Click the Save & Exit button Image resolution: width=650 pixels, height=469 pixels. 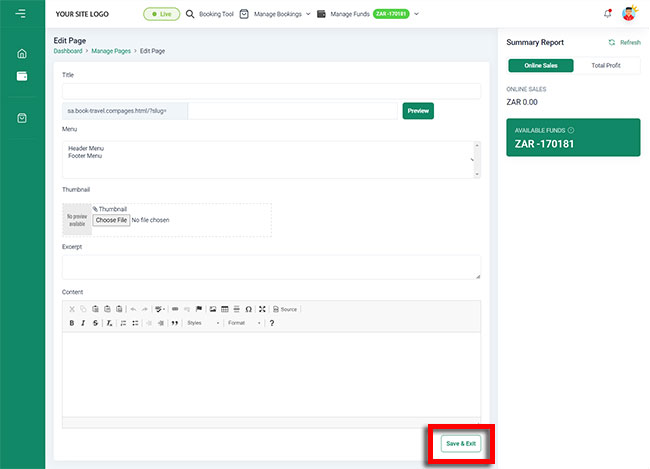(x=461, y=443)
